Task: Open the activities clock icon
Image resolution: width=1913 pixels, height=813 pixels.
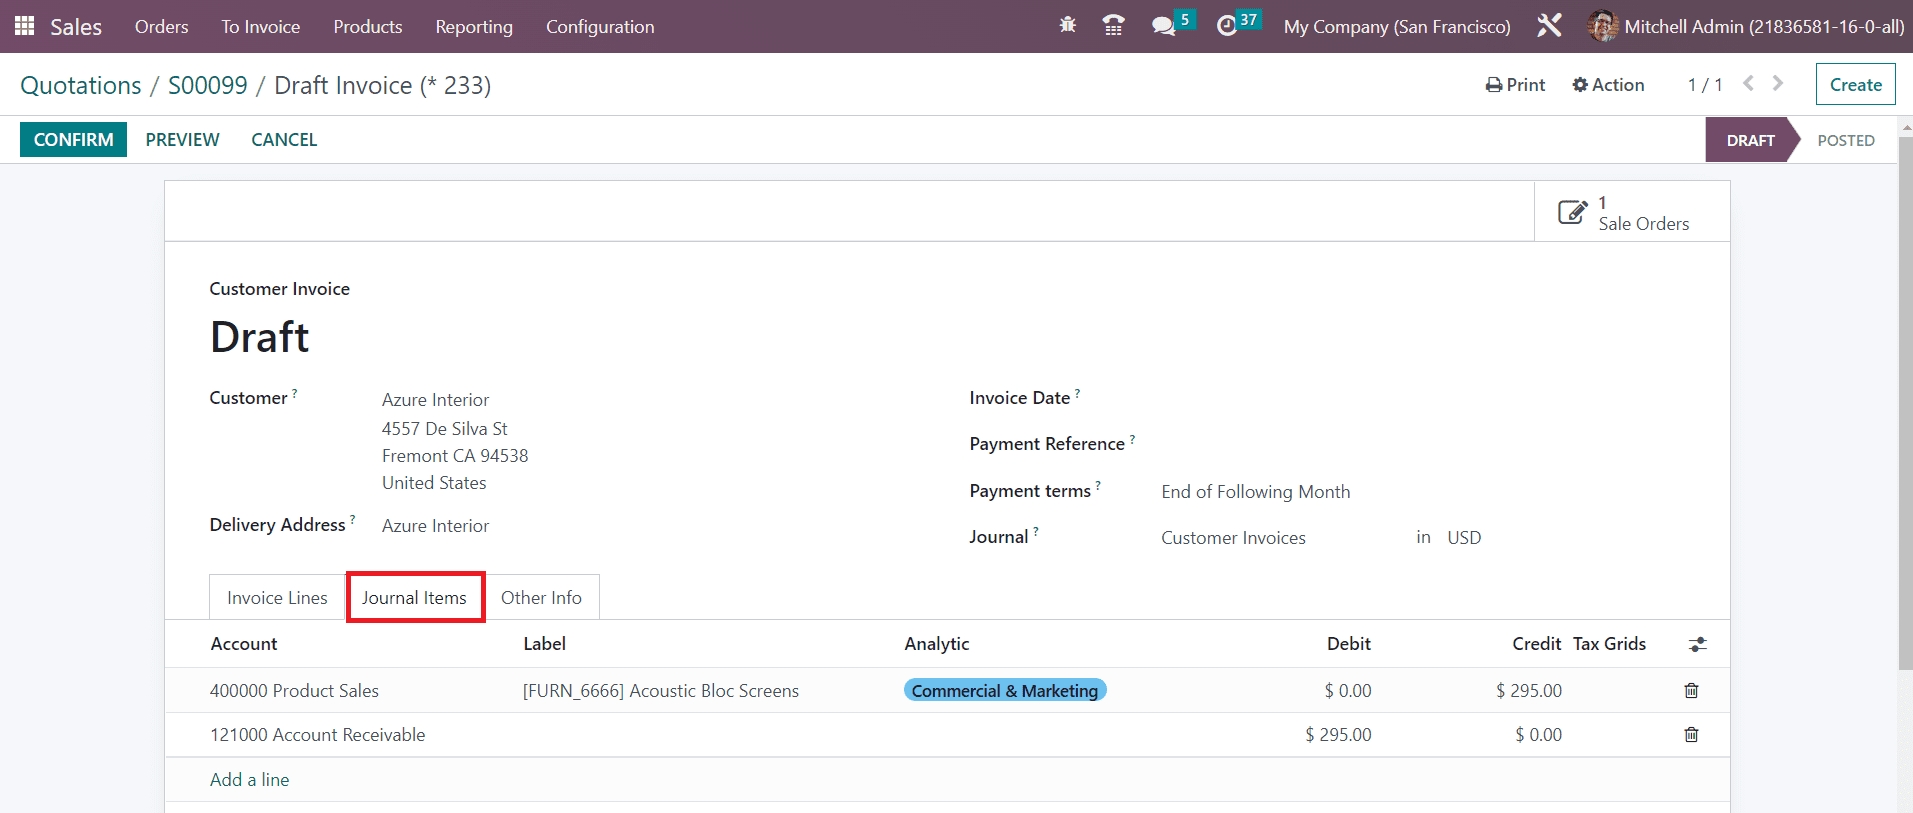Action: point(1227,26)
